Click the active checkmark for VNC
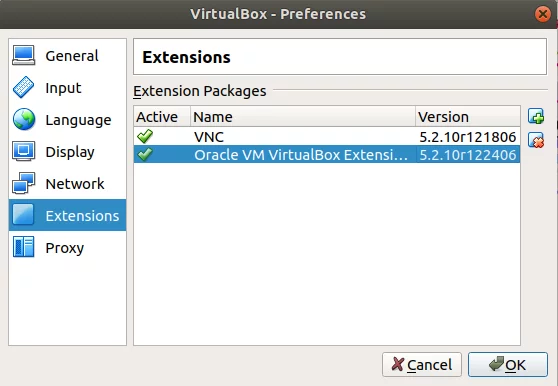The image size is (558, 386). coord(145,136)
